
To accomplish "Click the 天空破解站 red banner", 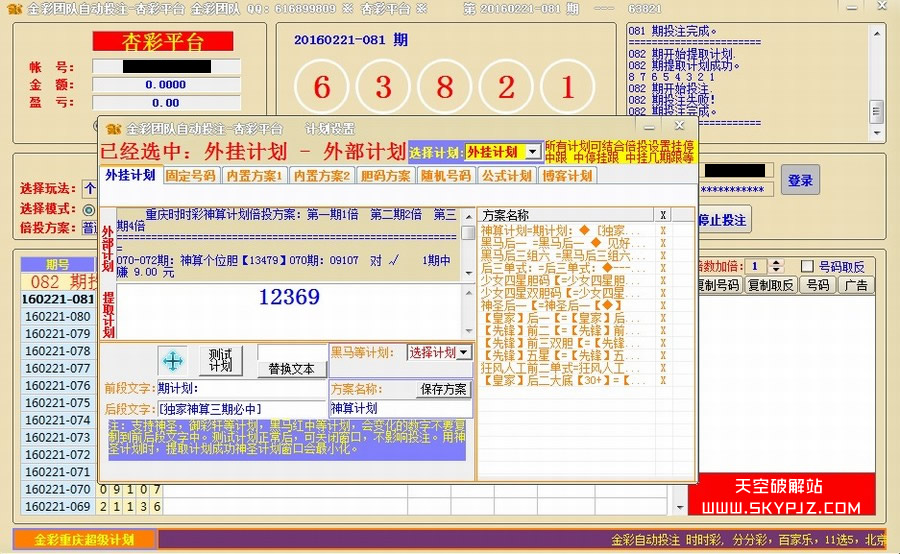I will pyautogui.click(x=781, y=494).
